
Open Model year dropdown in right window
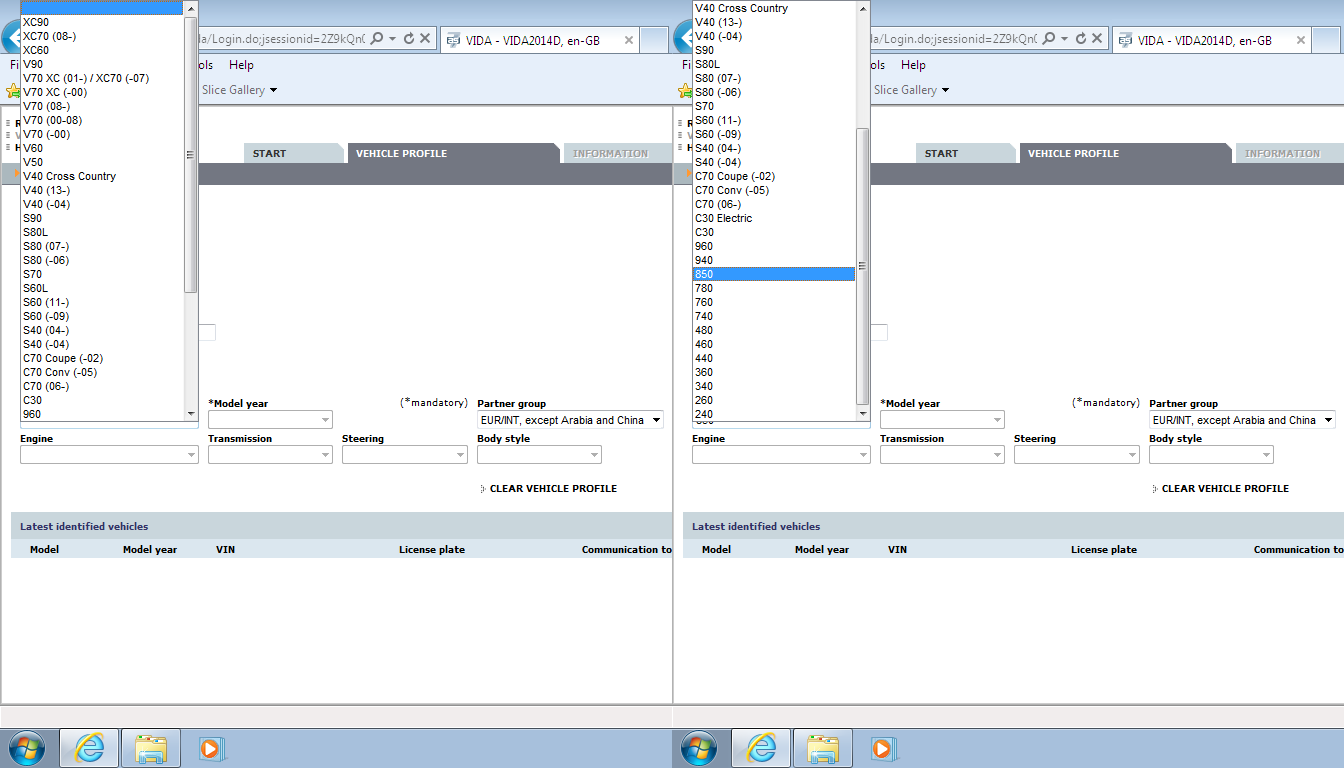tap(942, 420)
